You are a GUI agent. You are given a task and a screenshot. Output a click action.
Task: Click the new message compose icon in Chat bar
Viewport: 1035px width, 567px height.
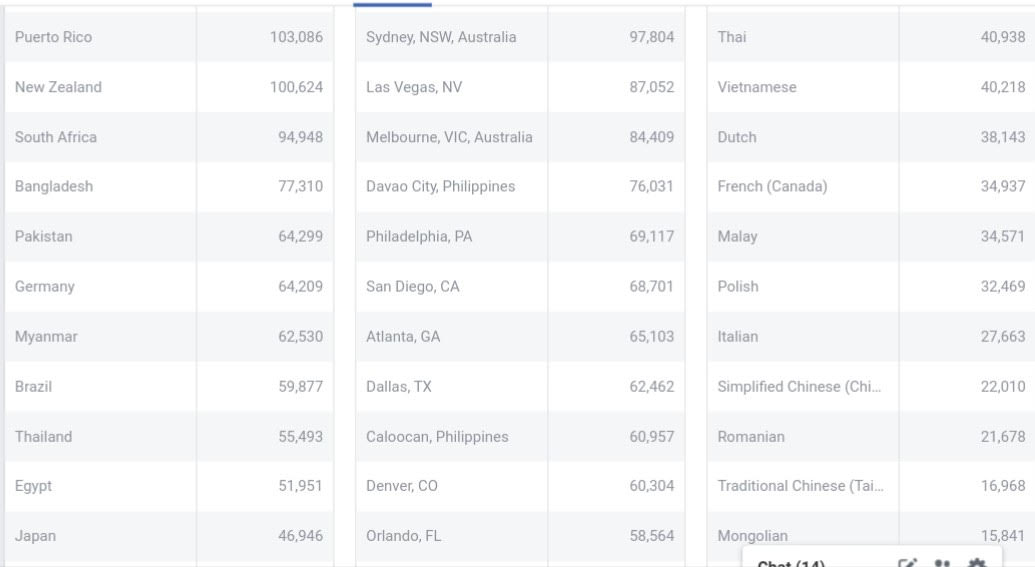click(x=907, y=563)
